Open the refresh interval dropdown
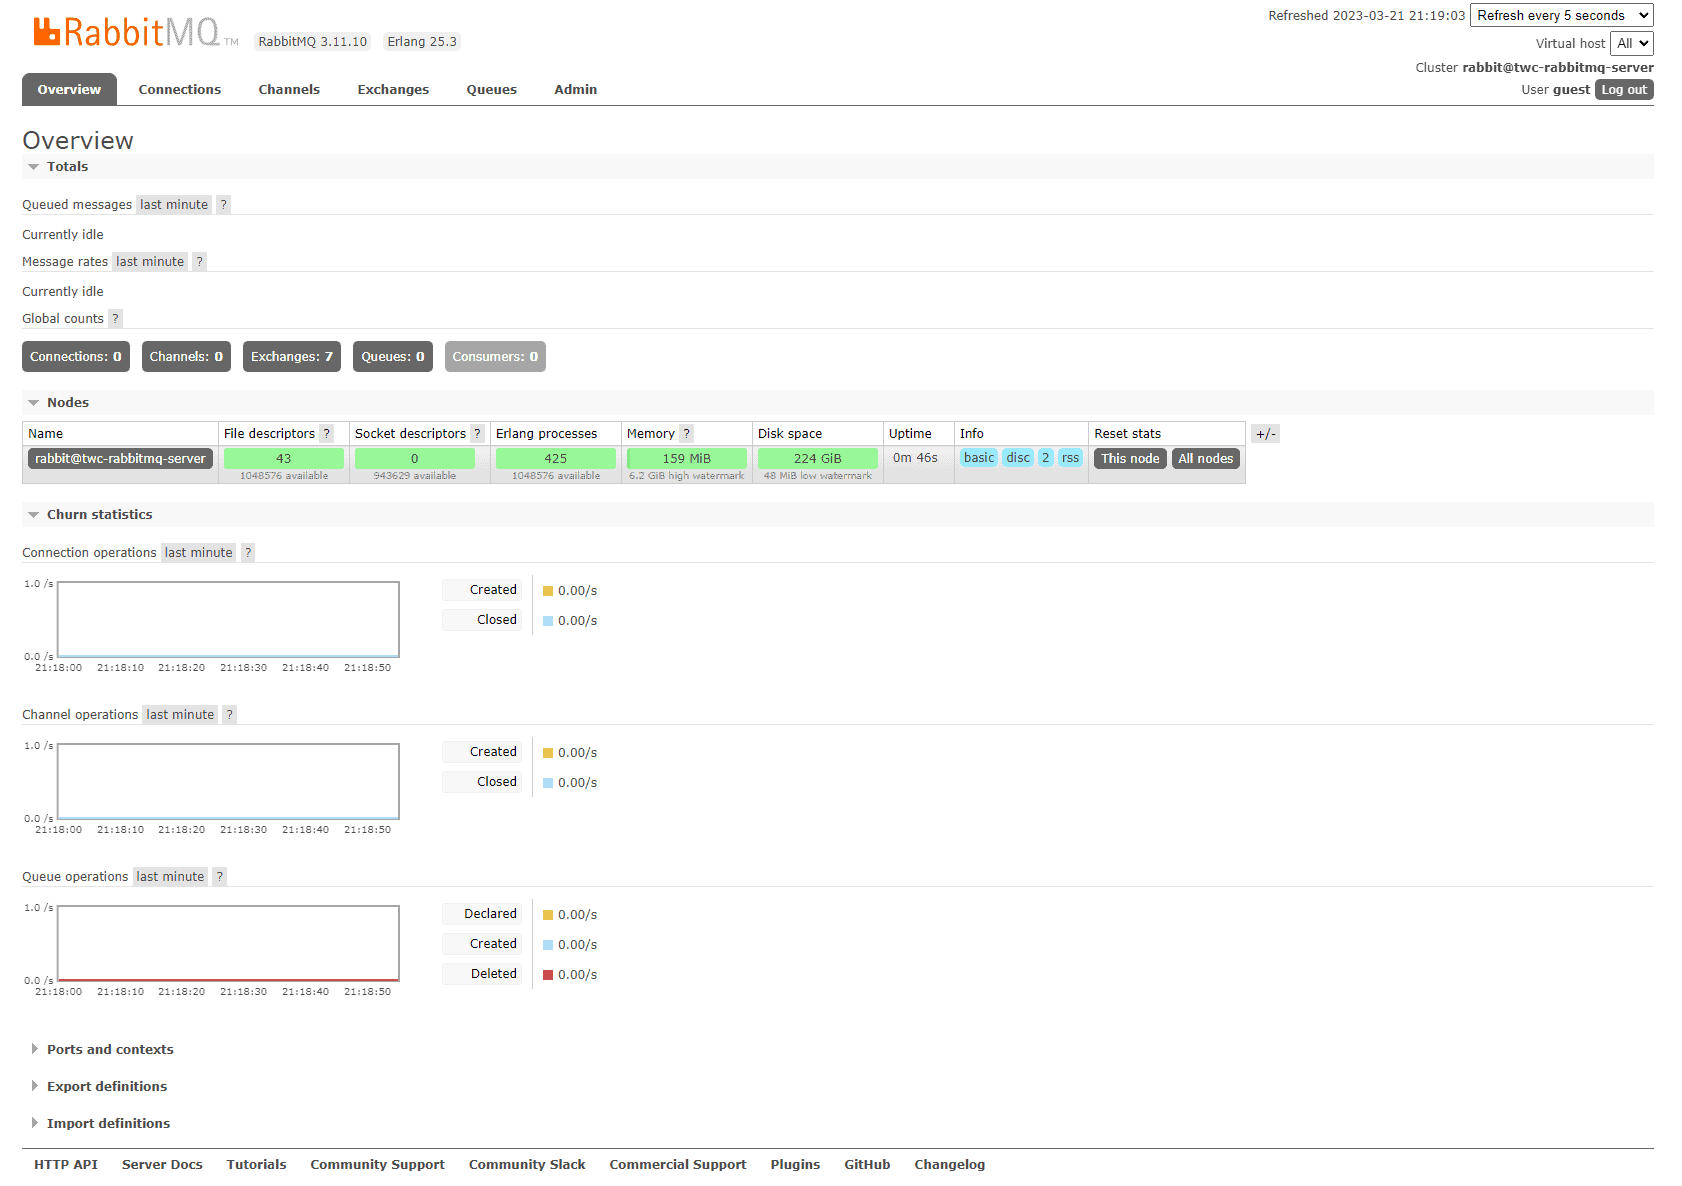This screenshot has height=1186, width=1682. pos(1561,15)
